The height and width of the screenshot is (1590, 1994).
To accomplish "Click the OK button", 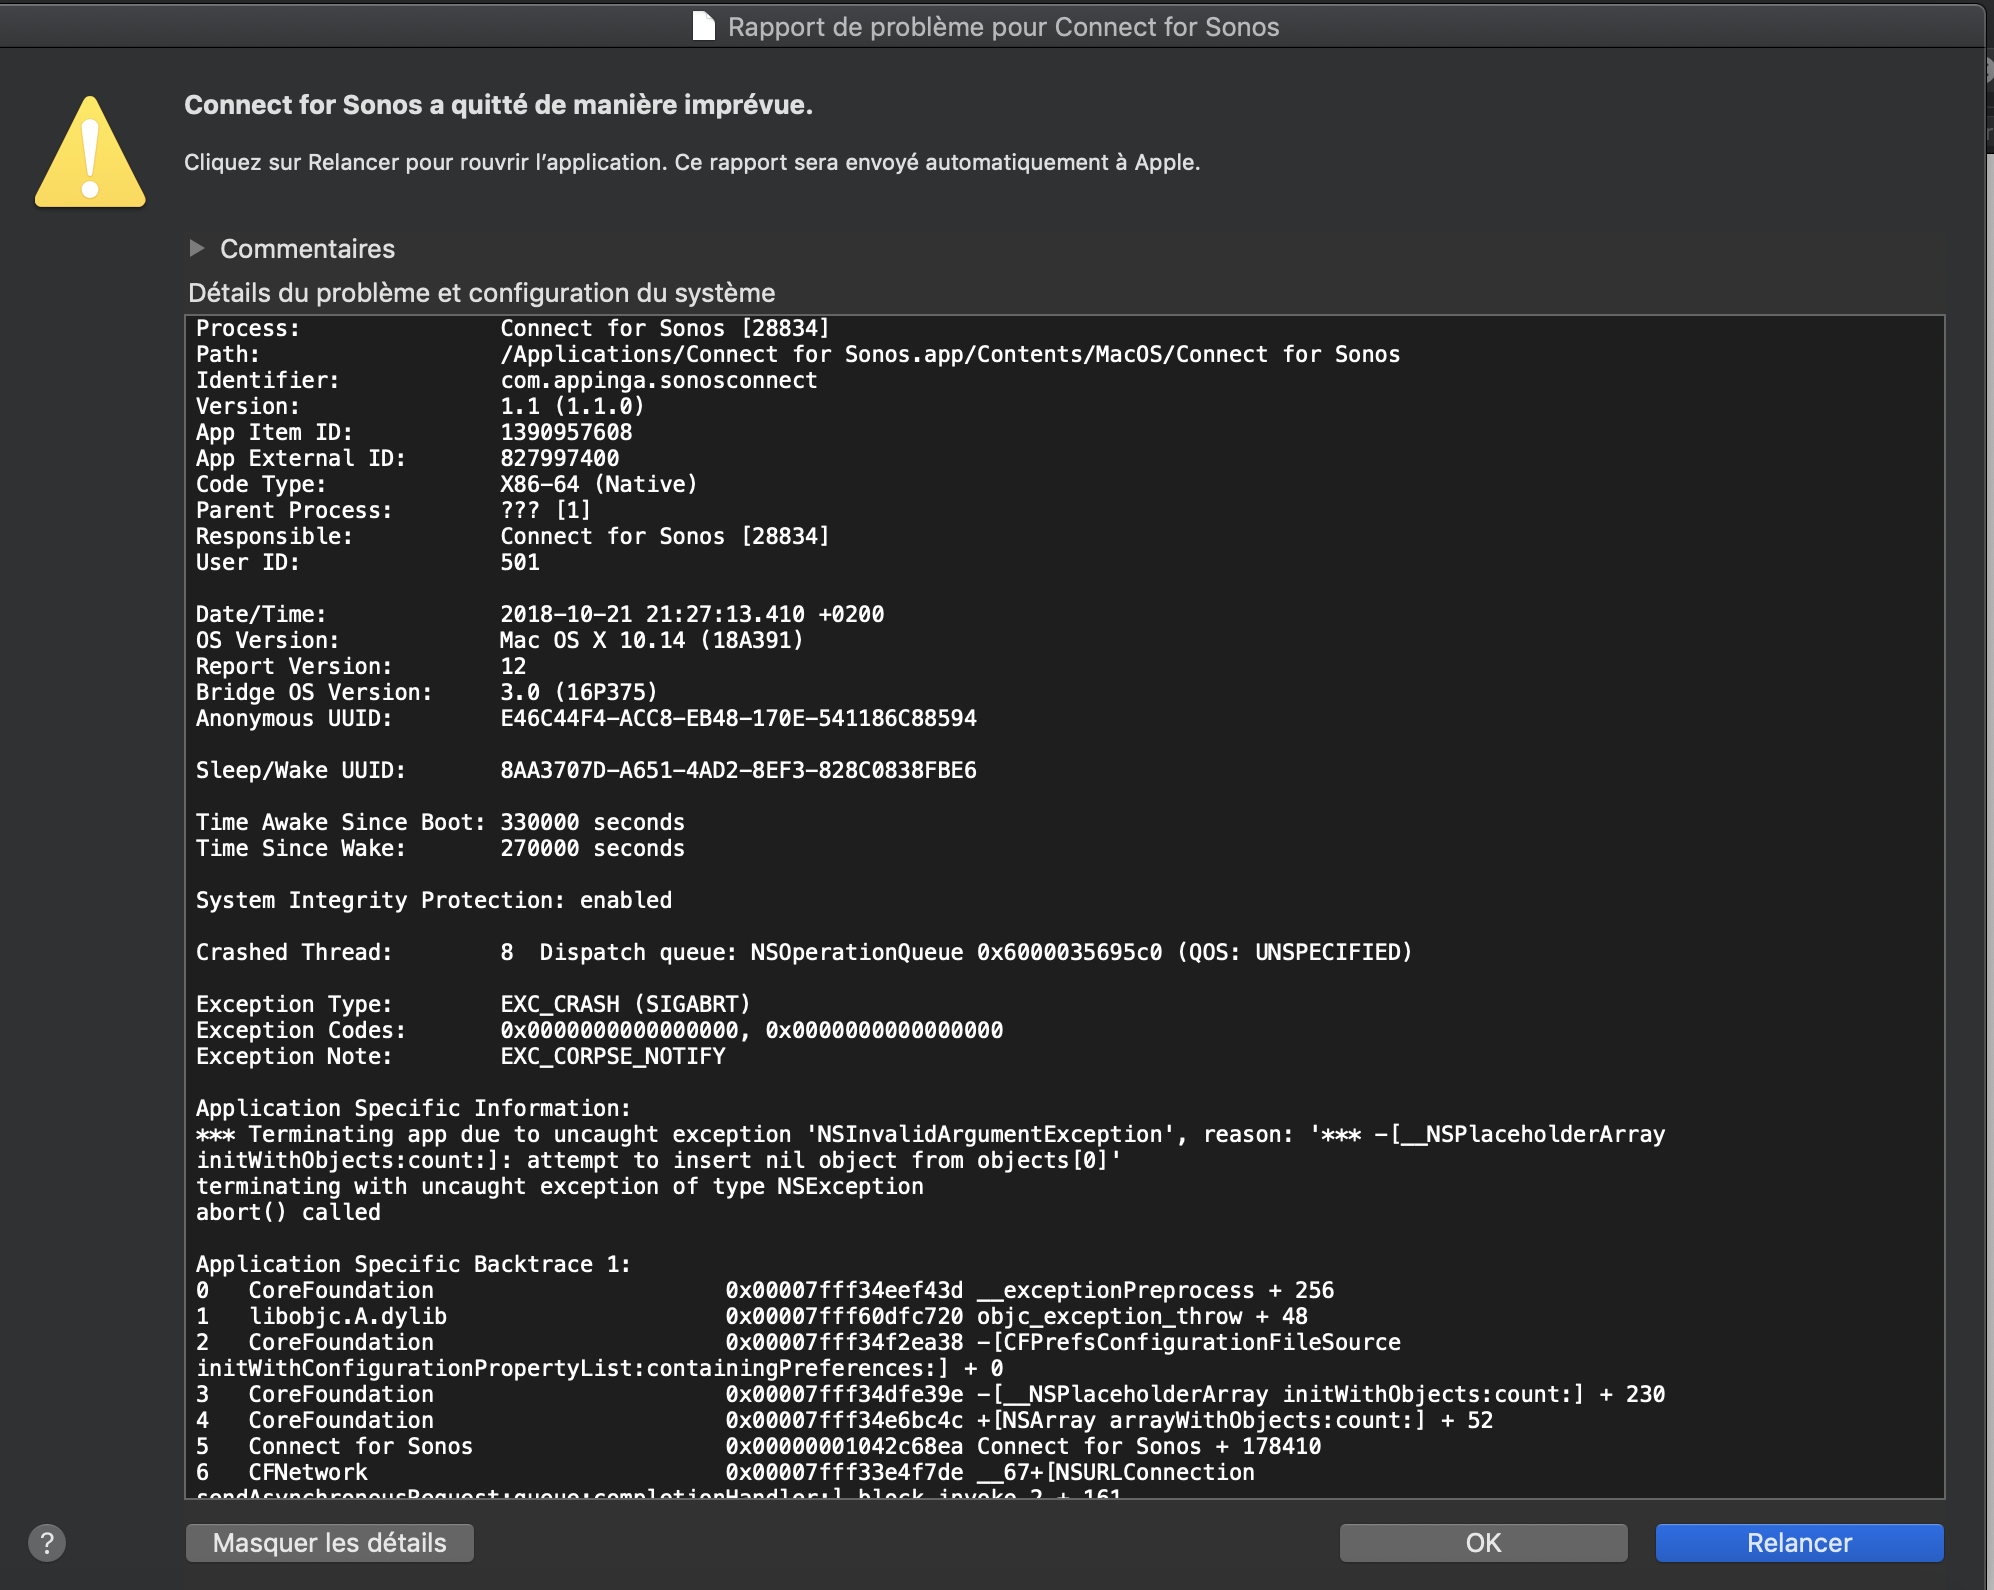I will [x=1483, y=1543].
